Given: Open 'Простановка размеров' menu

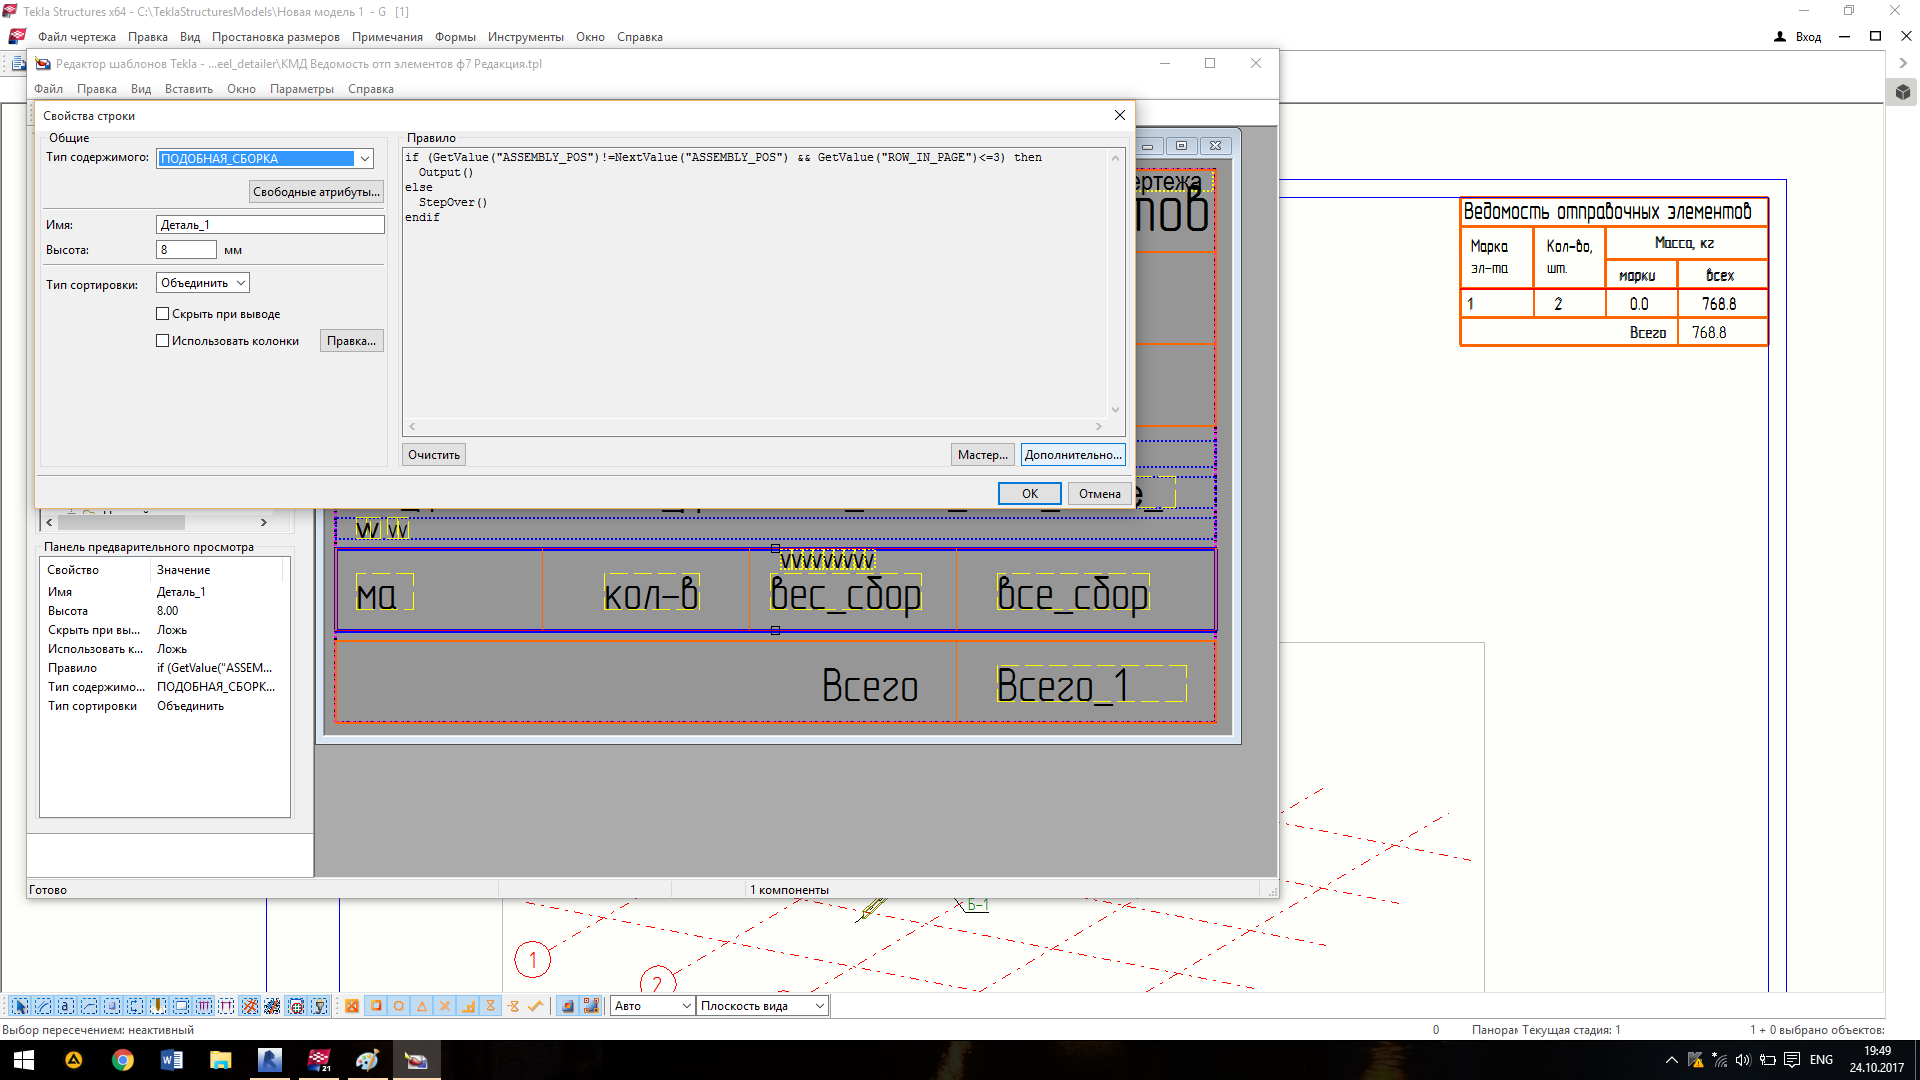Looking at the screenshot, I should tap(275, 37).
